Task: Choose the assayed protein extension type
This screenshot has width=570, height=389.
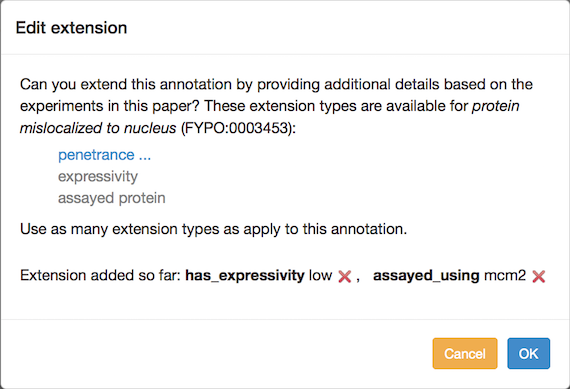Action: (112, 198)
